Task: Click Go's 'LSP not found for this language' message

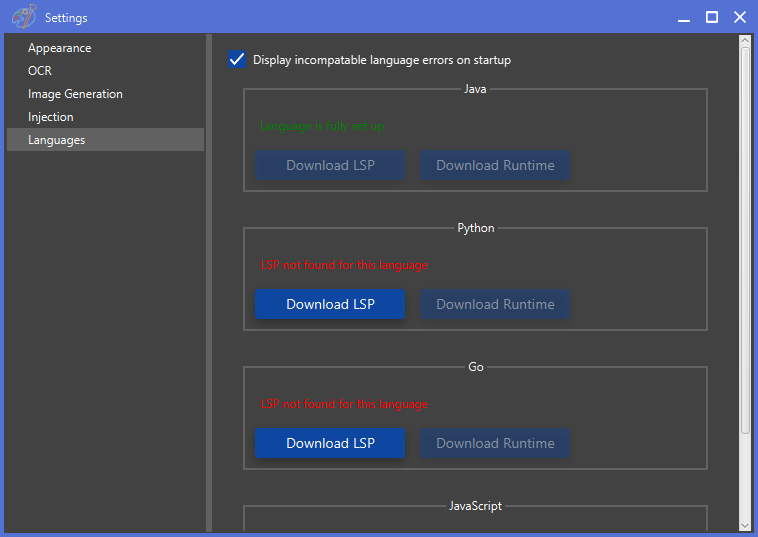Action: tap(344, 404)
